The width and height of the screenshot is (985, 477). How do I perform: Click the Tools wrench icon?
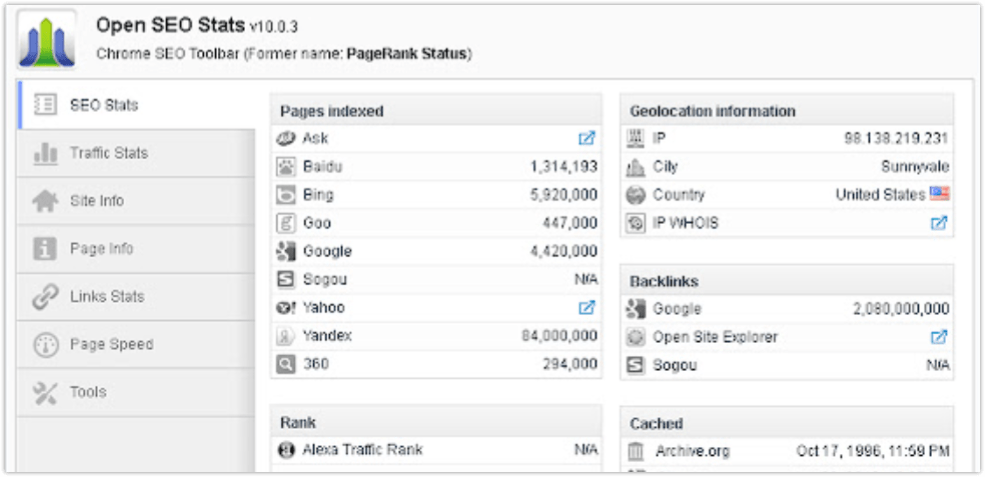pyautogui.click(x=45, y=392)
